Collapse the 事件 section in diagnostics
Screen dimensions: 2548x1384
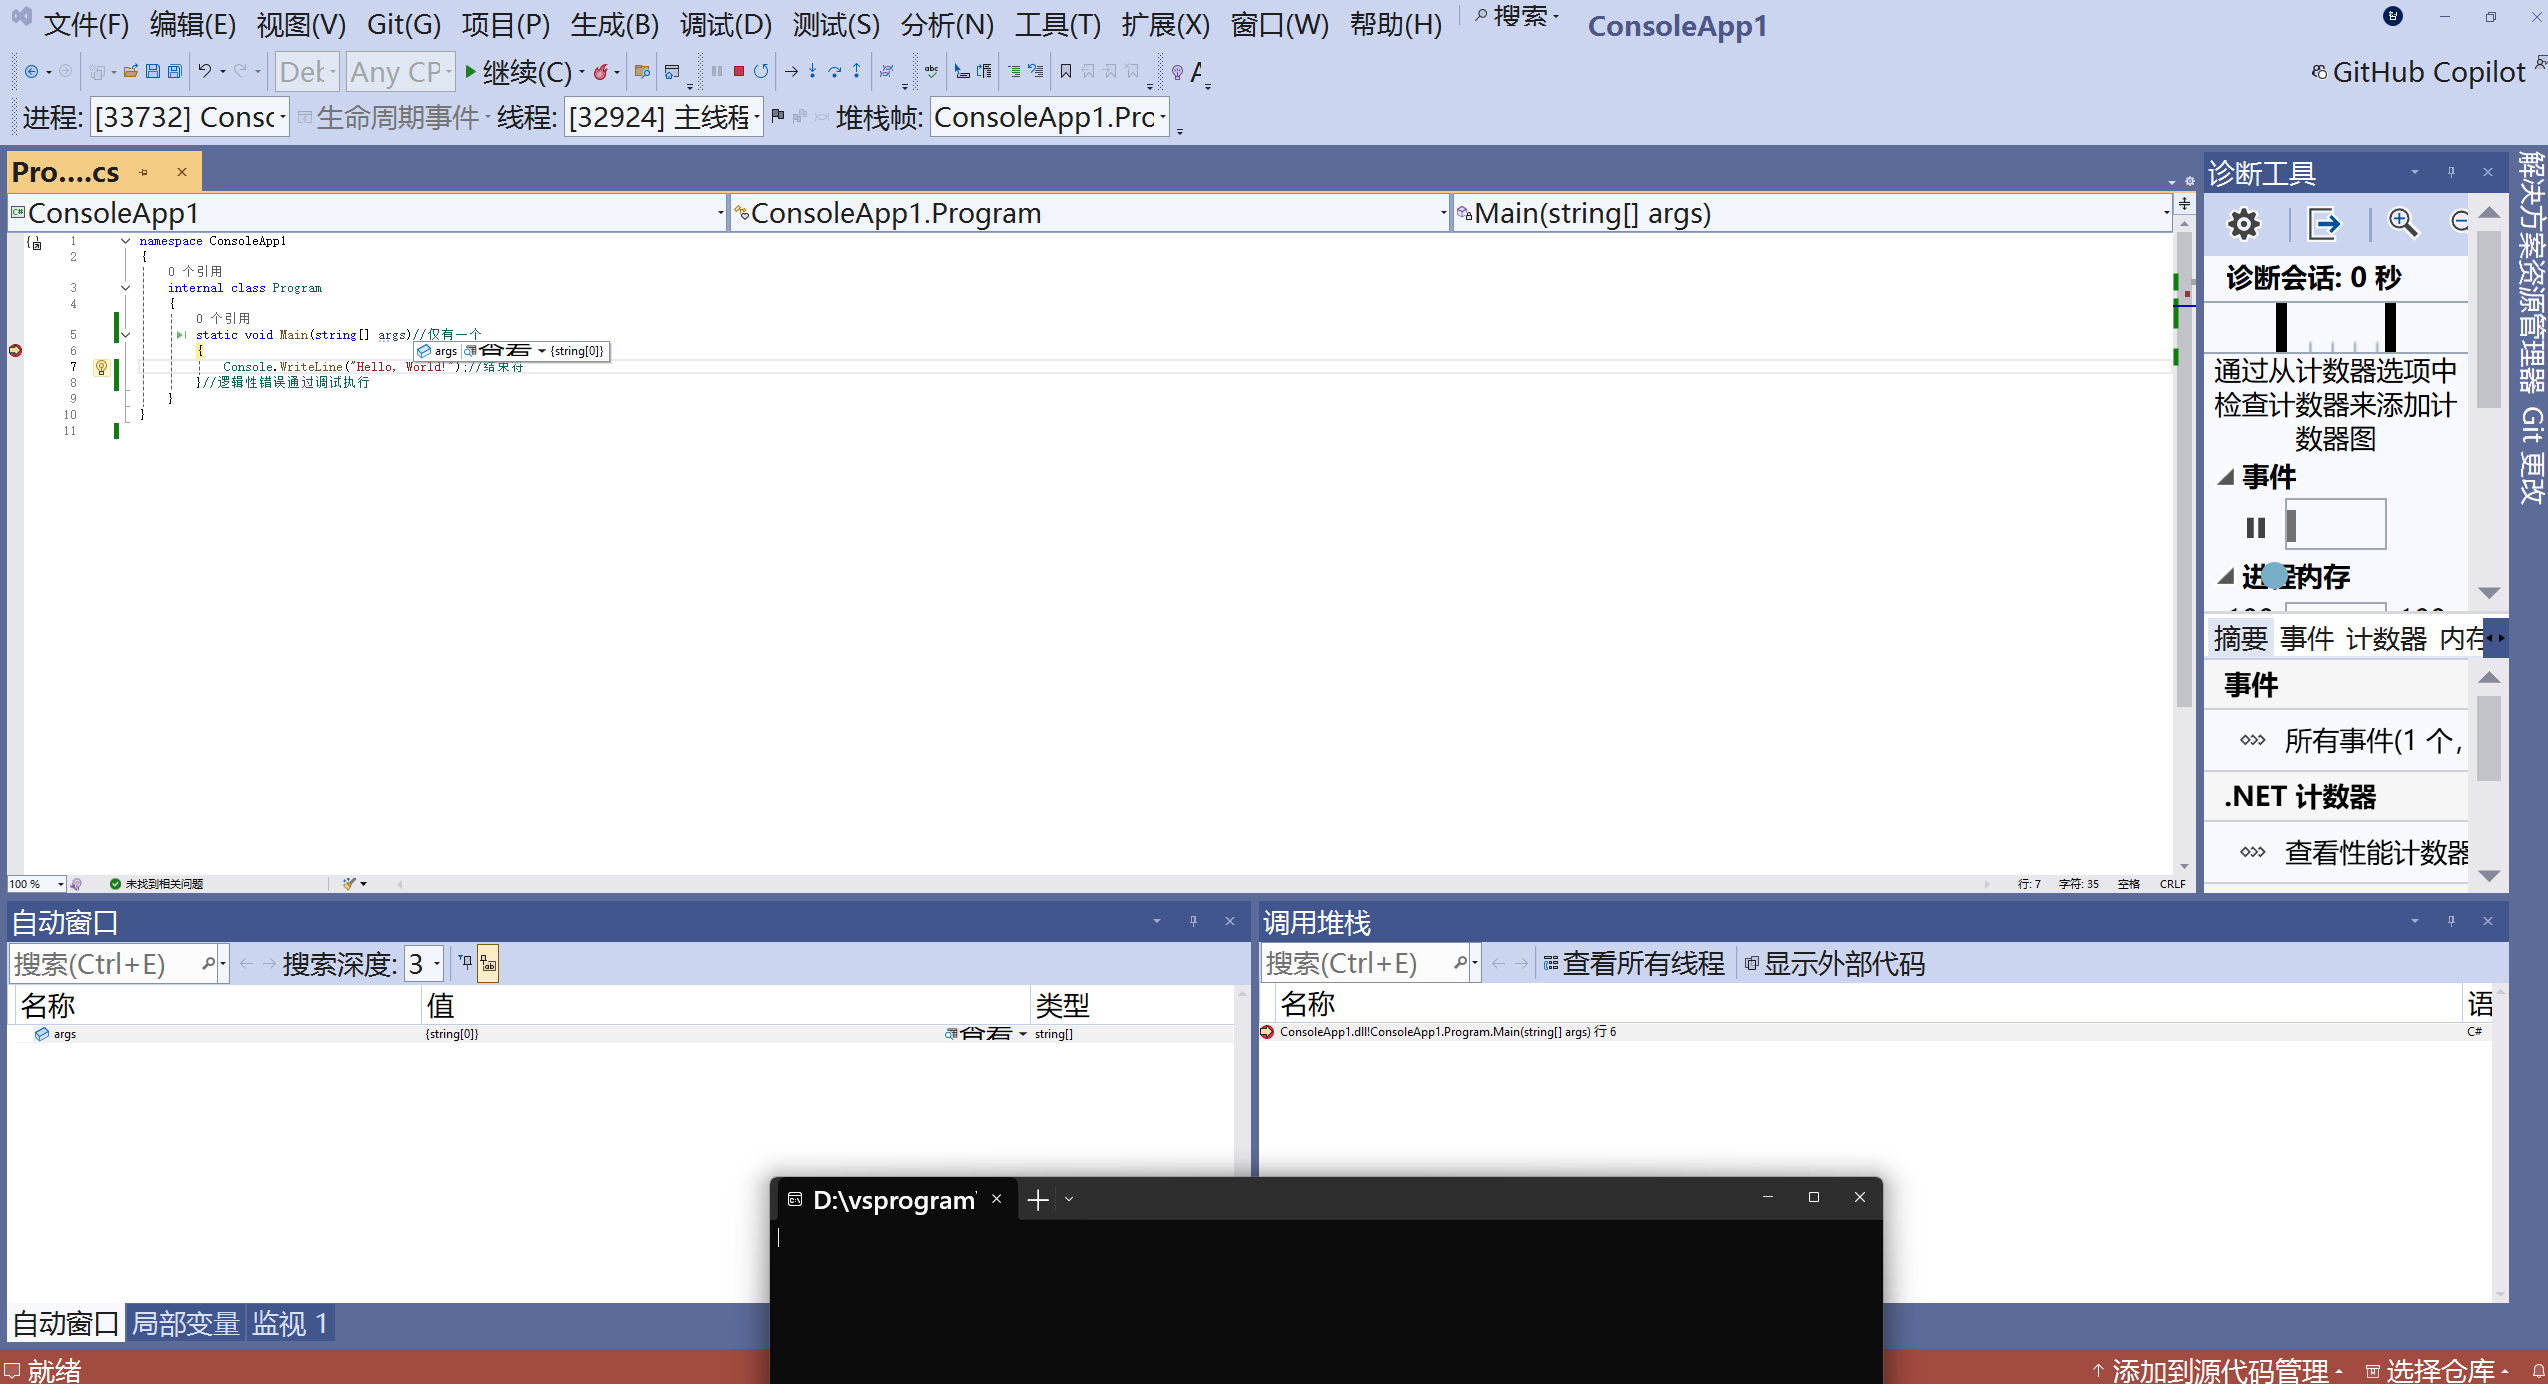click(x=2226, y=477)
